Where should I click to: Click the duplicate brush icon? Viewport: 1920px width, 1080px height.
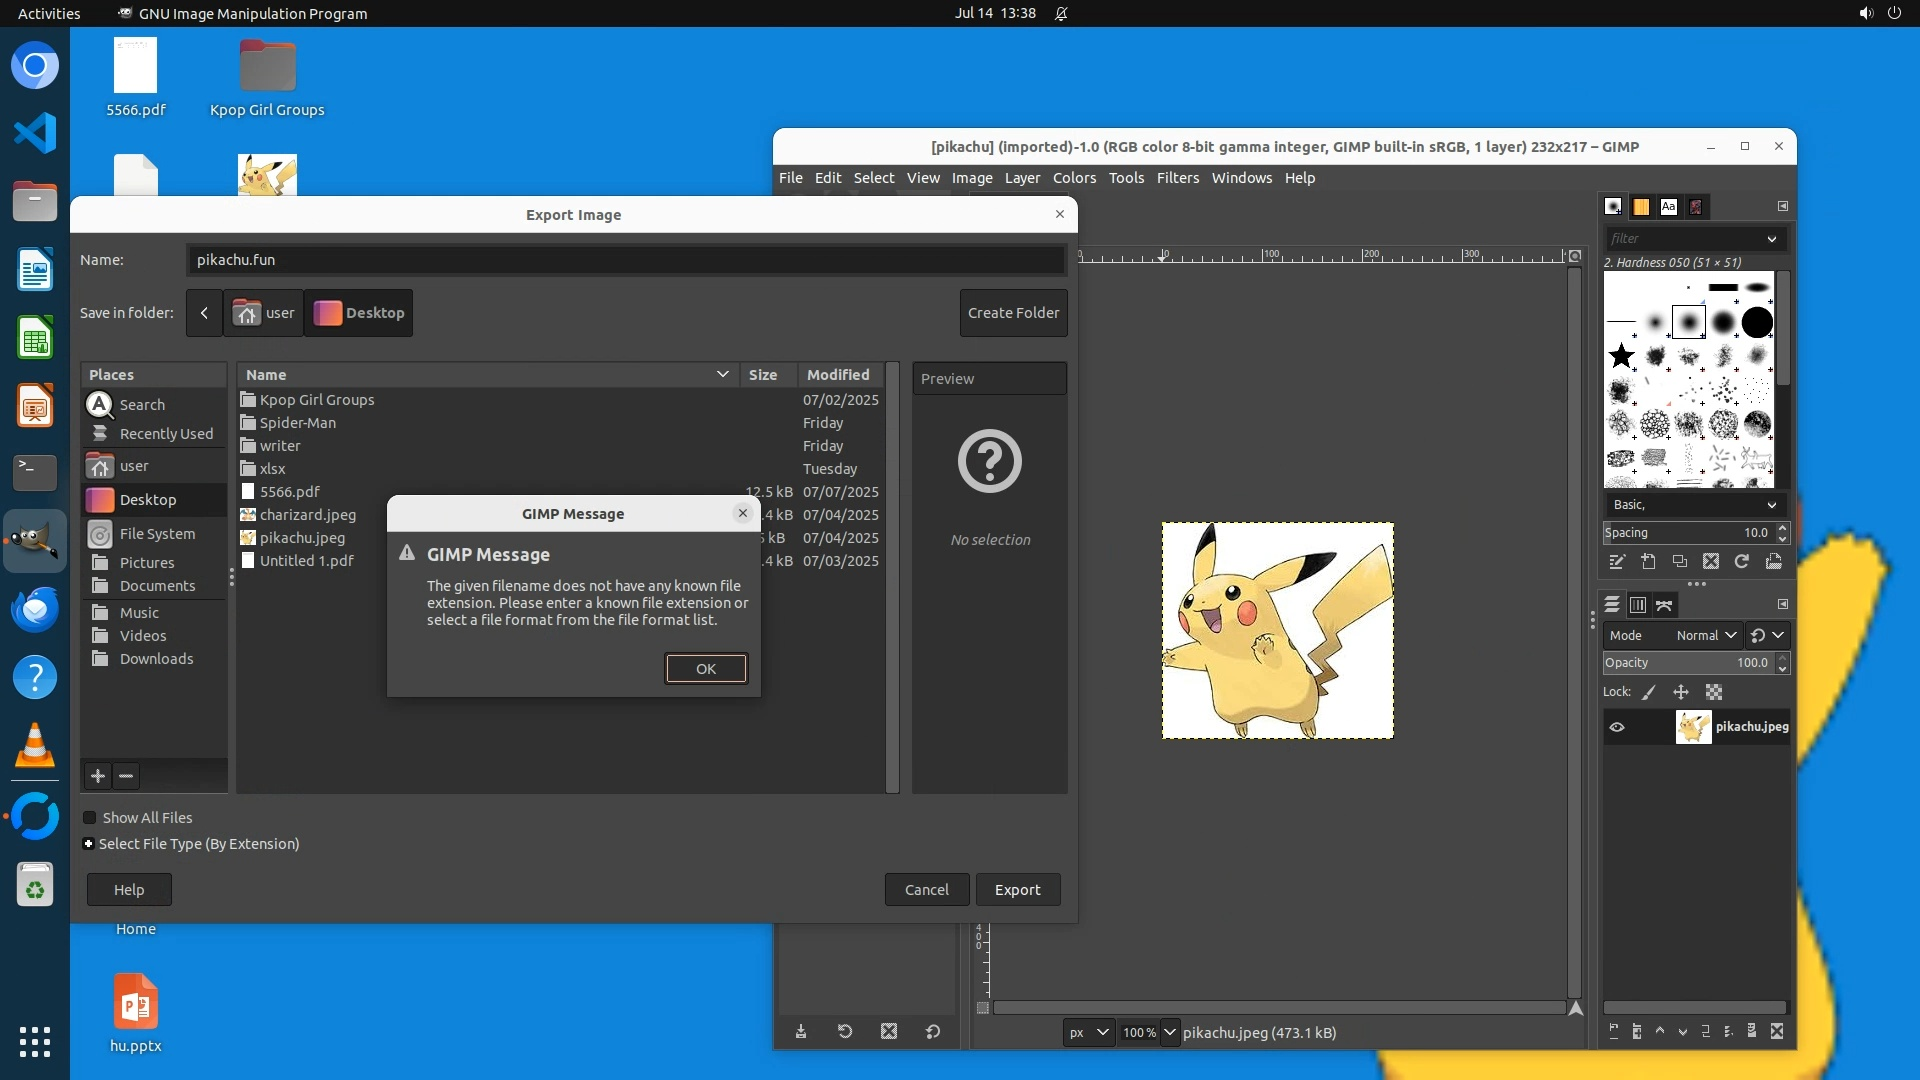[1680, 562]
